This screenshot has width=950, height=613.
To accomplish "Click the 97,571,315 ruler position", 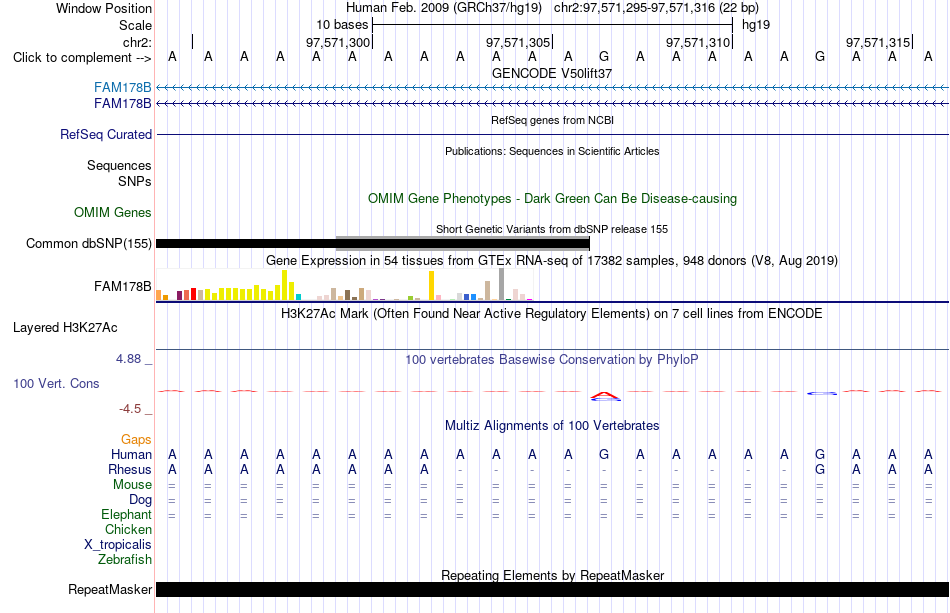I will pyautogui.click(x=878, y=42).
